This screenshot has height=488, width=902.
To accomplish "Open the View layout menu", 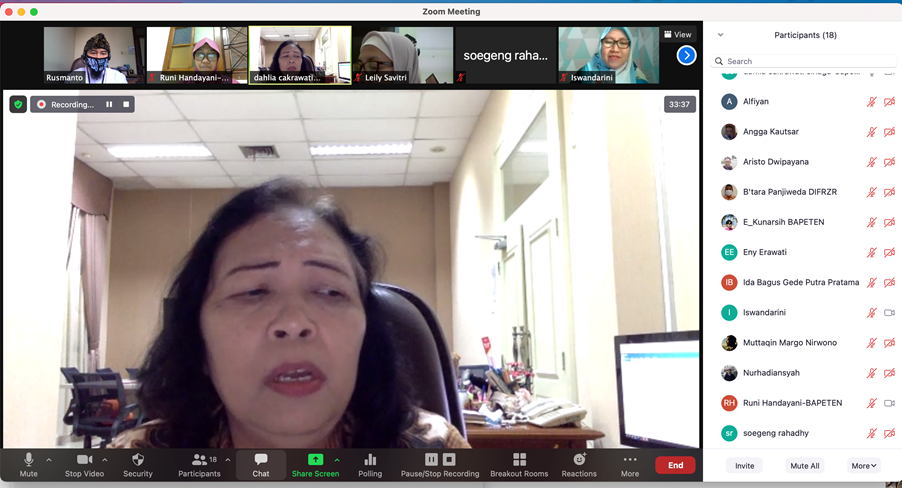I will (678, 35).
